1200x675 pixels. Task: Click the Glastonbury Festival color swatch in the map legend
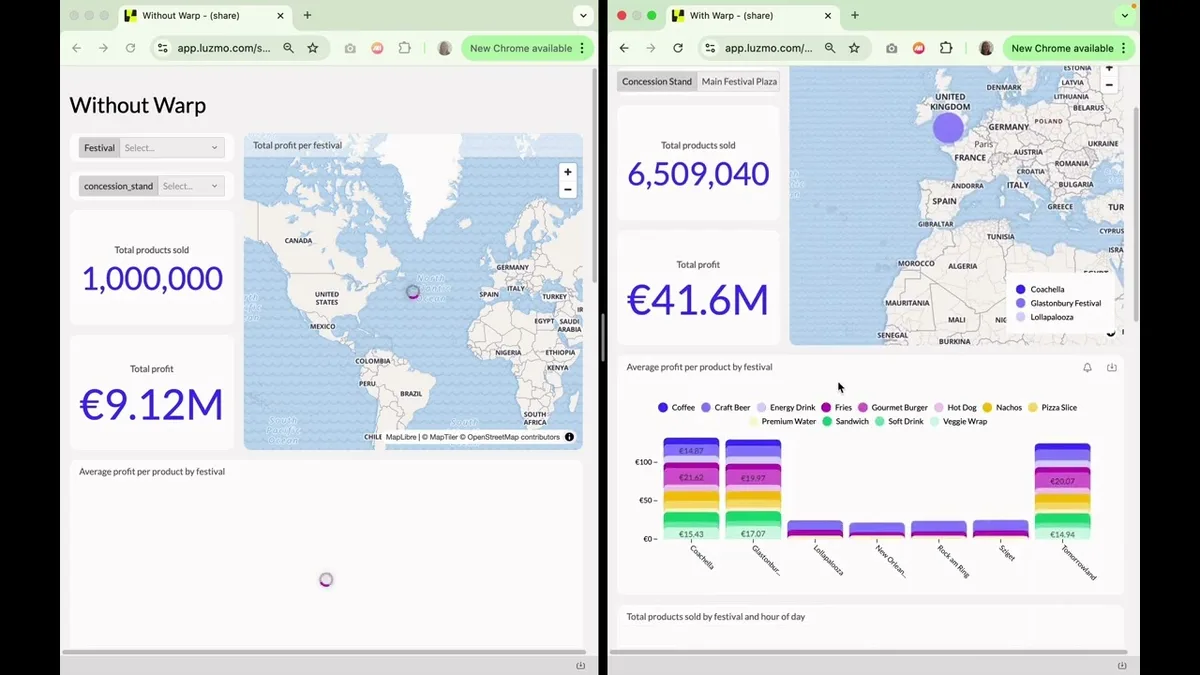(x=1020, y=303)
